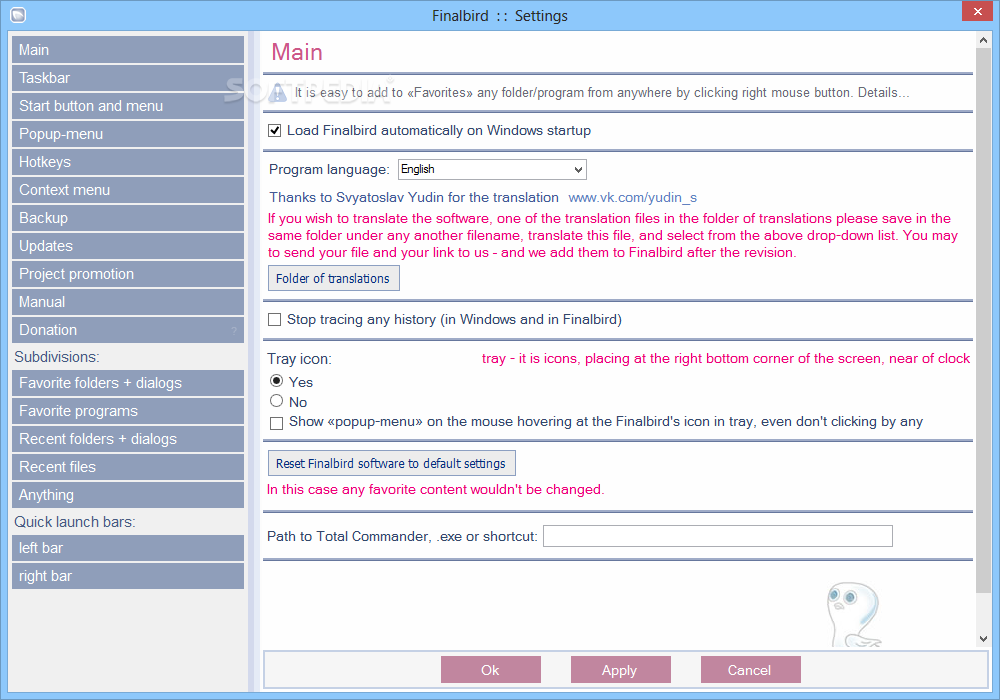Open the Donation section

(128, 330)
